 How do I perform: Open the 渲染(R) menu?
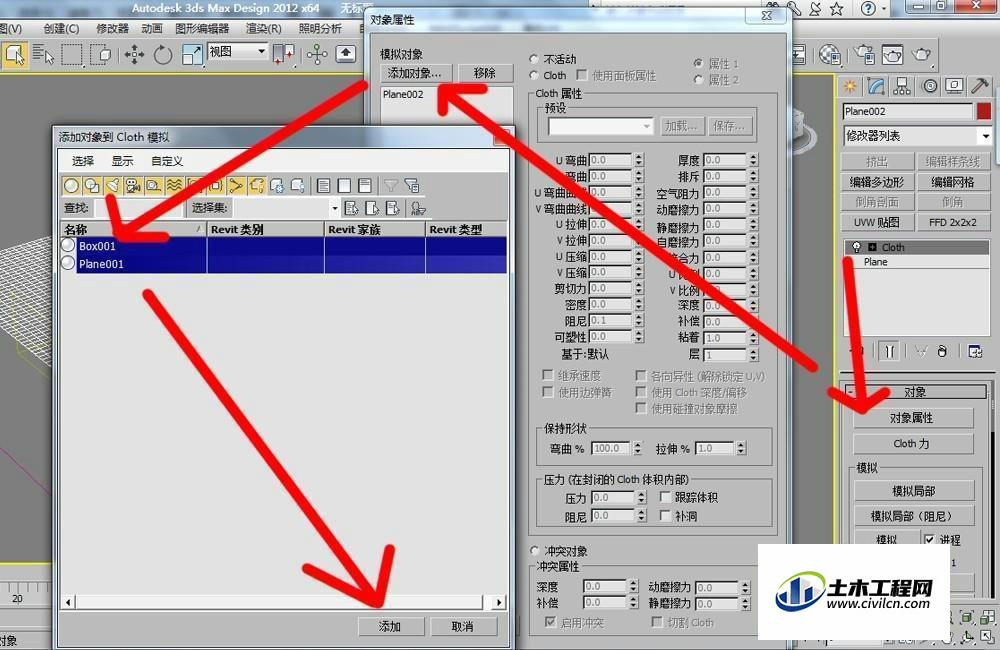[x=263, y=29]
